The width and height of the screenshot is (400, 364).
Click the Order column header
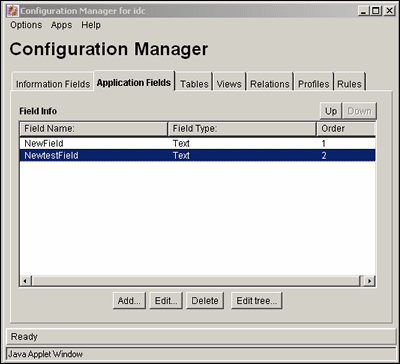[346, 129]
